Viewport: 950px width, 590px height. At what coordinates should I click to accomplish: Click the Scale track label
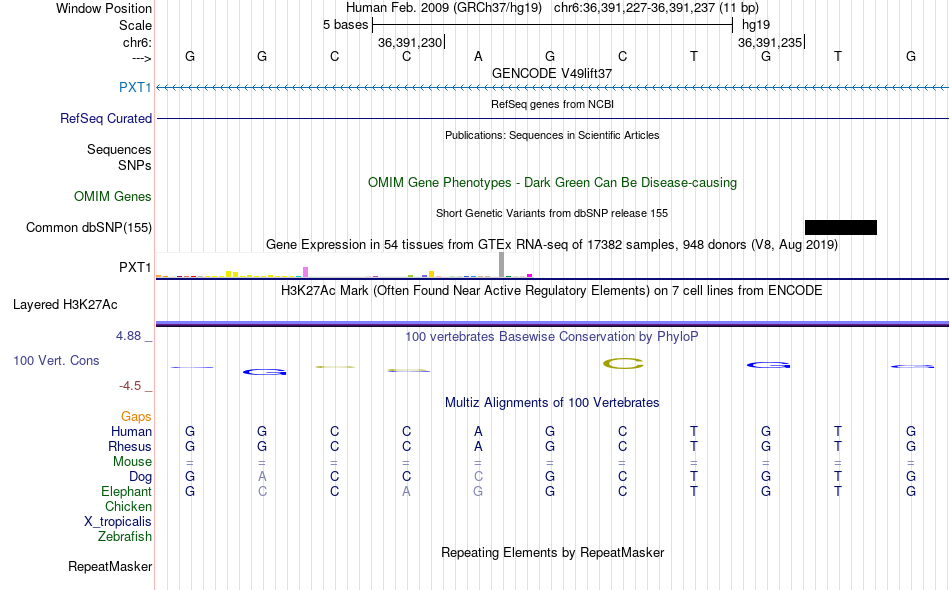tap(135, 25)
